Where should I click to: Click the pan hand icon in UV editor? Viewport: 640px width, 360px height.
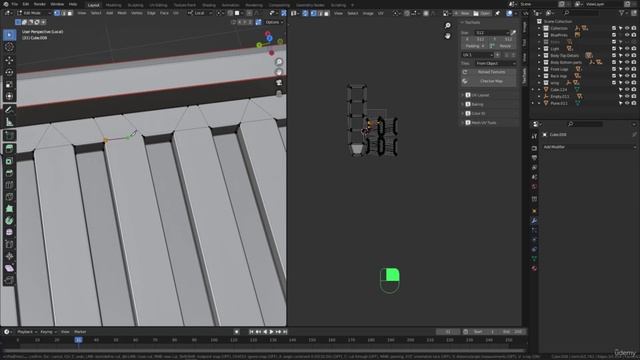click(x=448, y=36)
